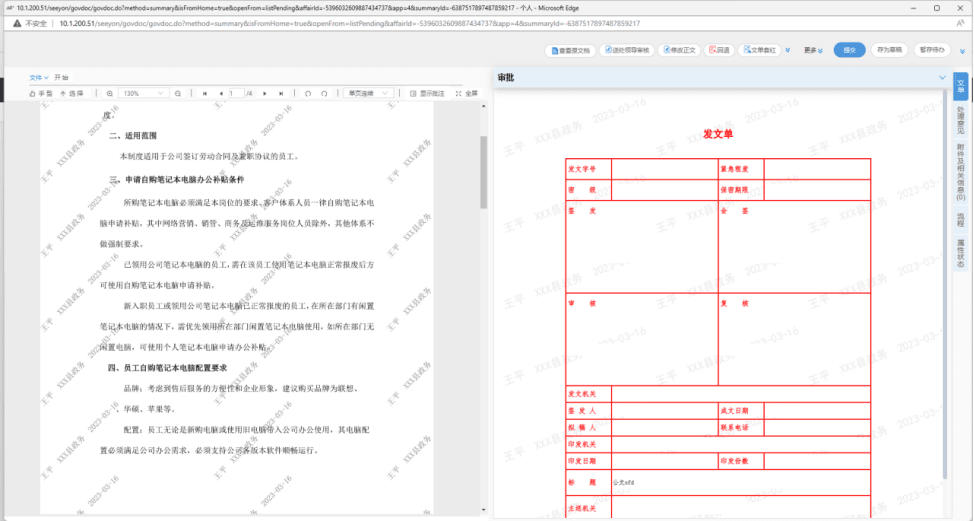Open the 文件 menu
Screen dimensions: 974x521
point(39,78)
